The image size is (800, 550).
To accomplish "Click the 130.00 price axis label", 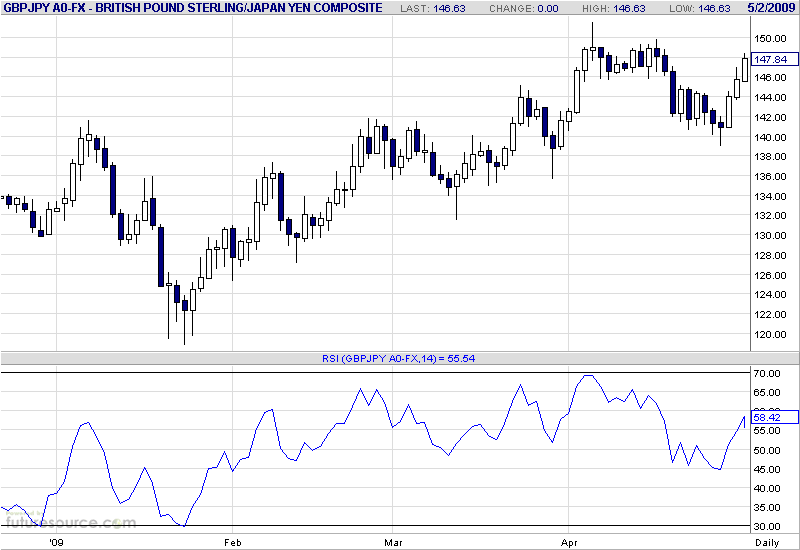I will (770, 236).
